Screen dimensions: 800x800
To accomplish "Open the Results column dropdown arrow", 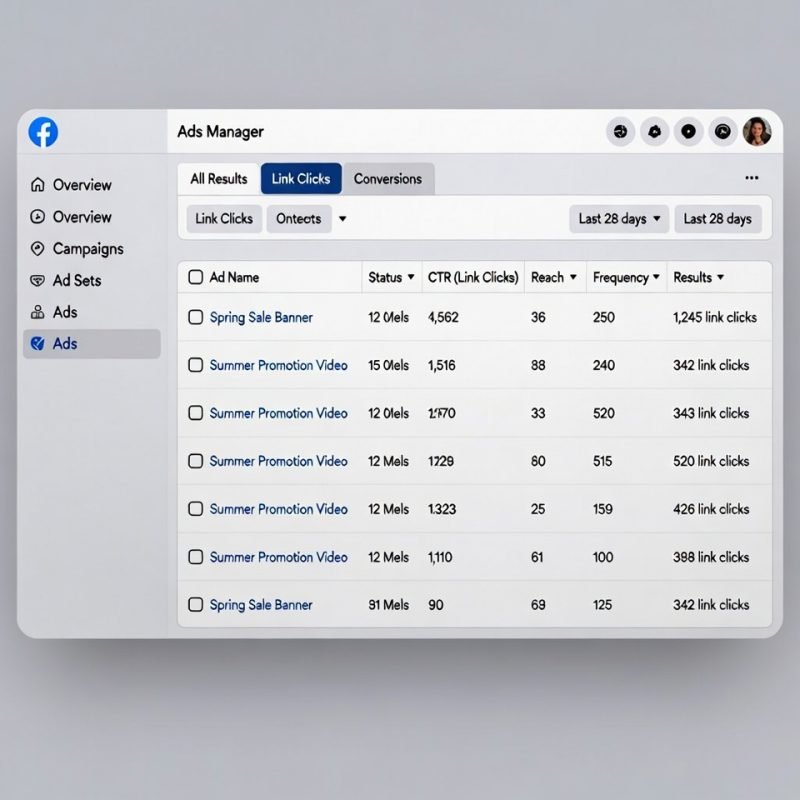I will pyautogui.click(x=720, y=277).
